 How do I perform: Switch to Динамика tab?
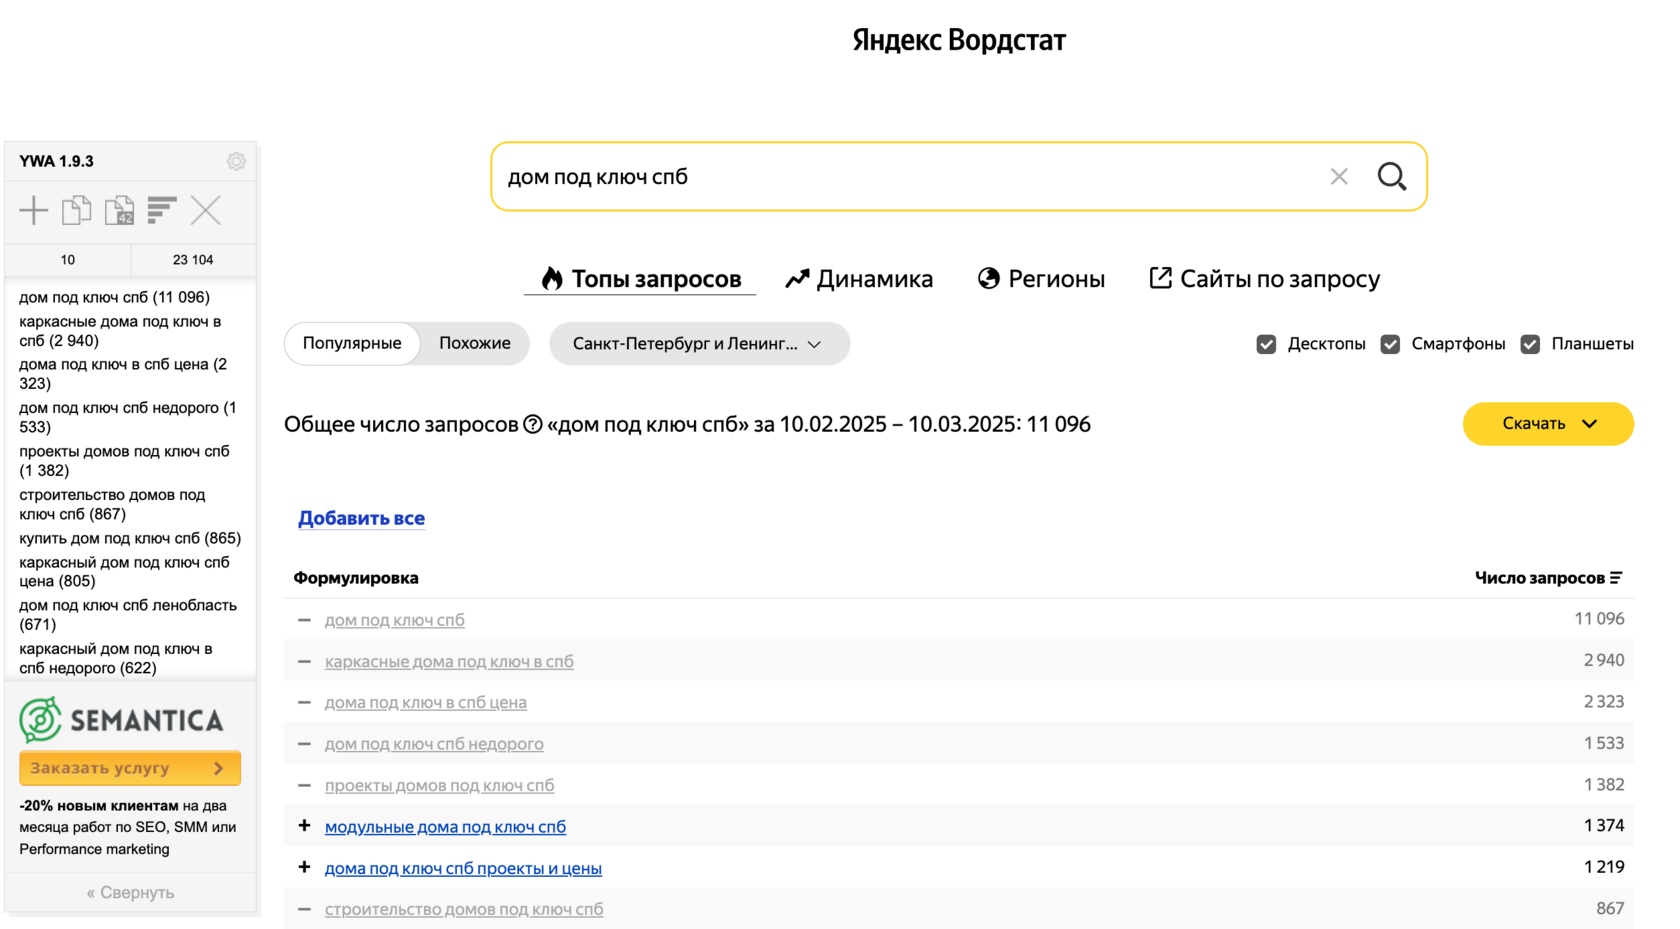coord(859,279)
